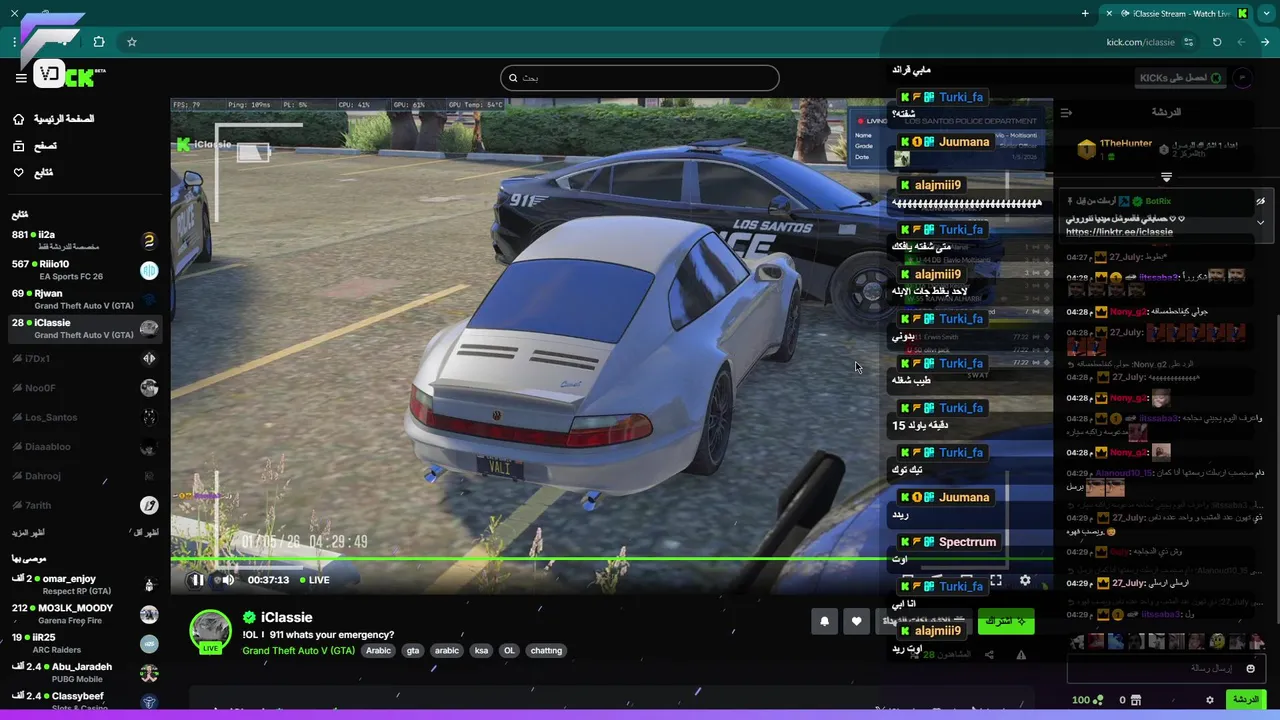Select the chatting tag chip
This screenshot has width=1280, height=720.
pos(546,650)
